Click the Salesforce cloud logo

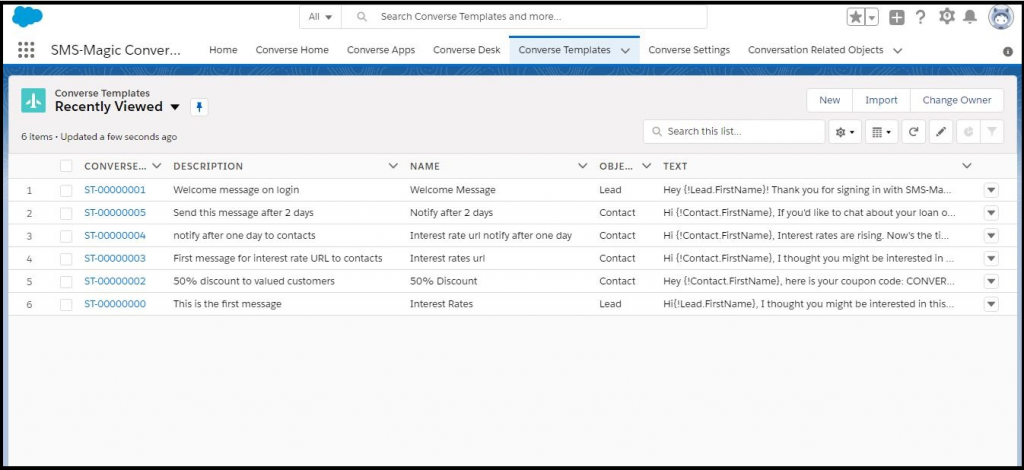tap(27, 16)
